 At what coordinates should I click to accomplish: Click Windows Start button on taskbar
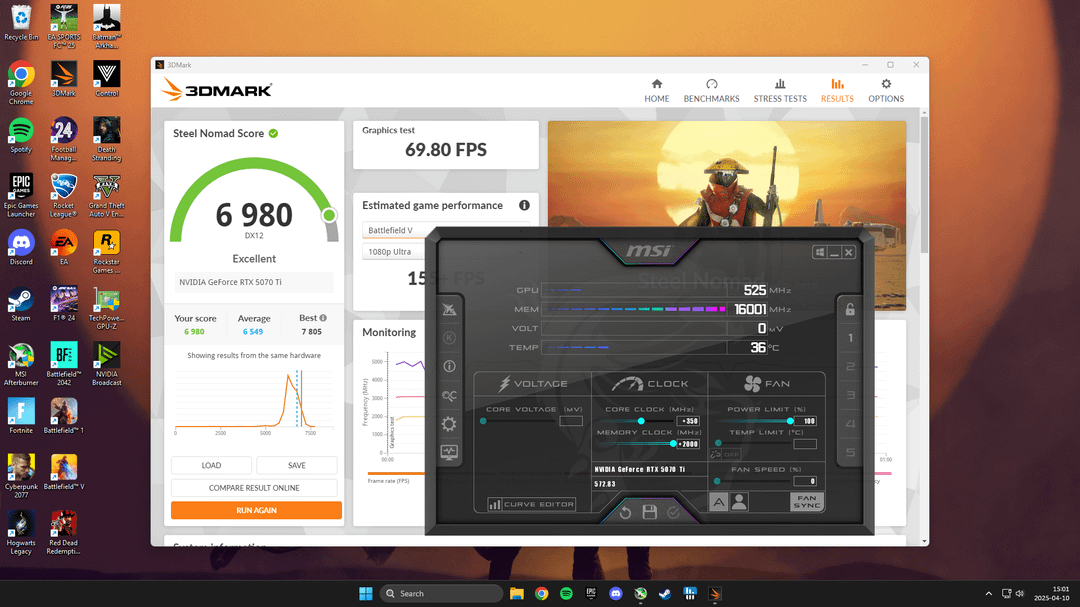(366, 593)
